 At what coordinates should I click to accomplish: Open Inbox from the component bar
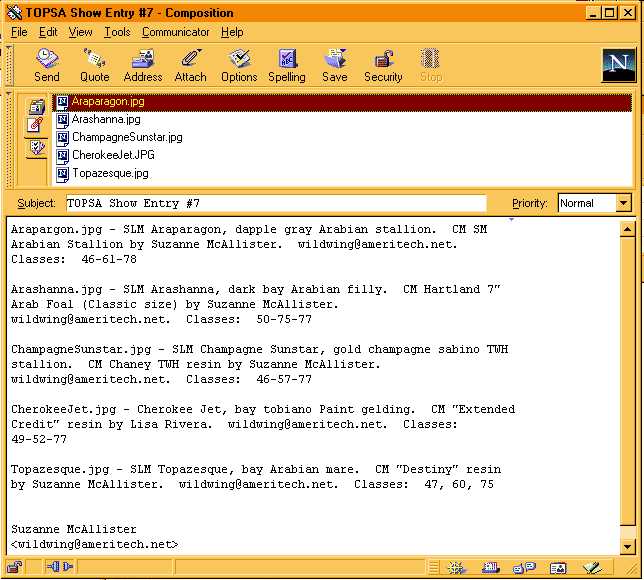(490, 568)
